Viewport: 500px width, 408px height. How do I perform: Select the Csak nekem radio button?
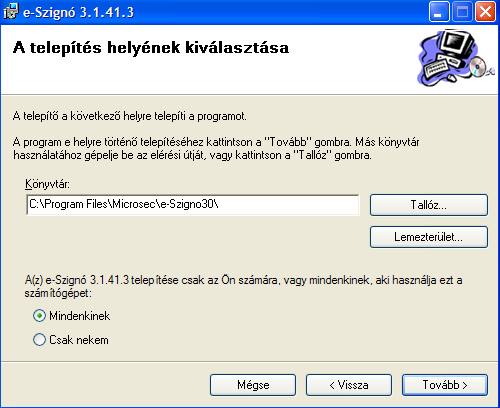point(39,340)
